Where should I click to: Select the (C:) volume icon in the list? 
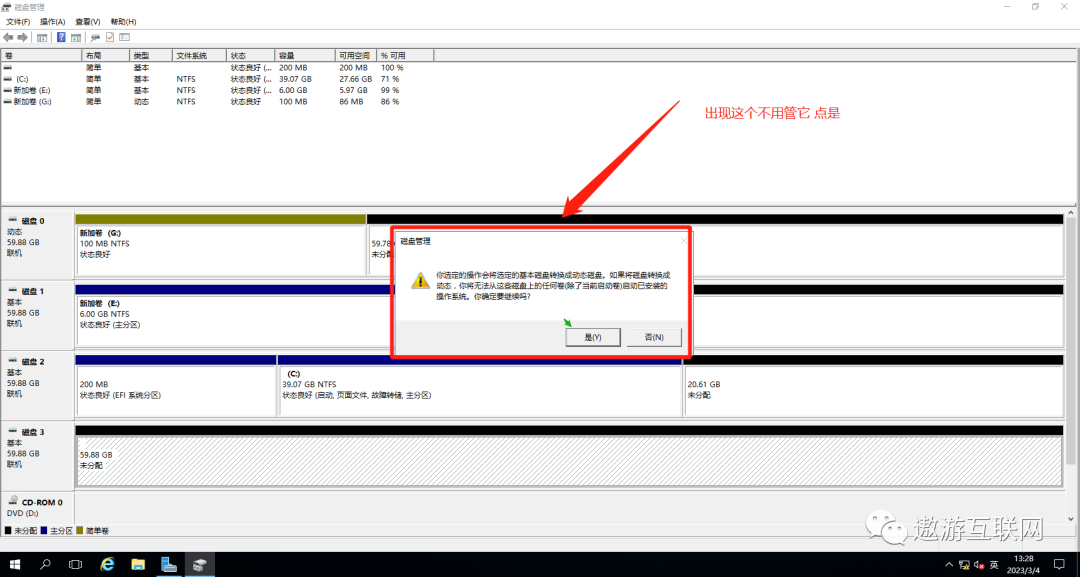point(8,79)
